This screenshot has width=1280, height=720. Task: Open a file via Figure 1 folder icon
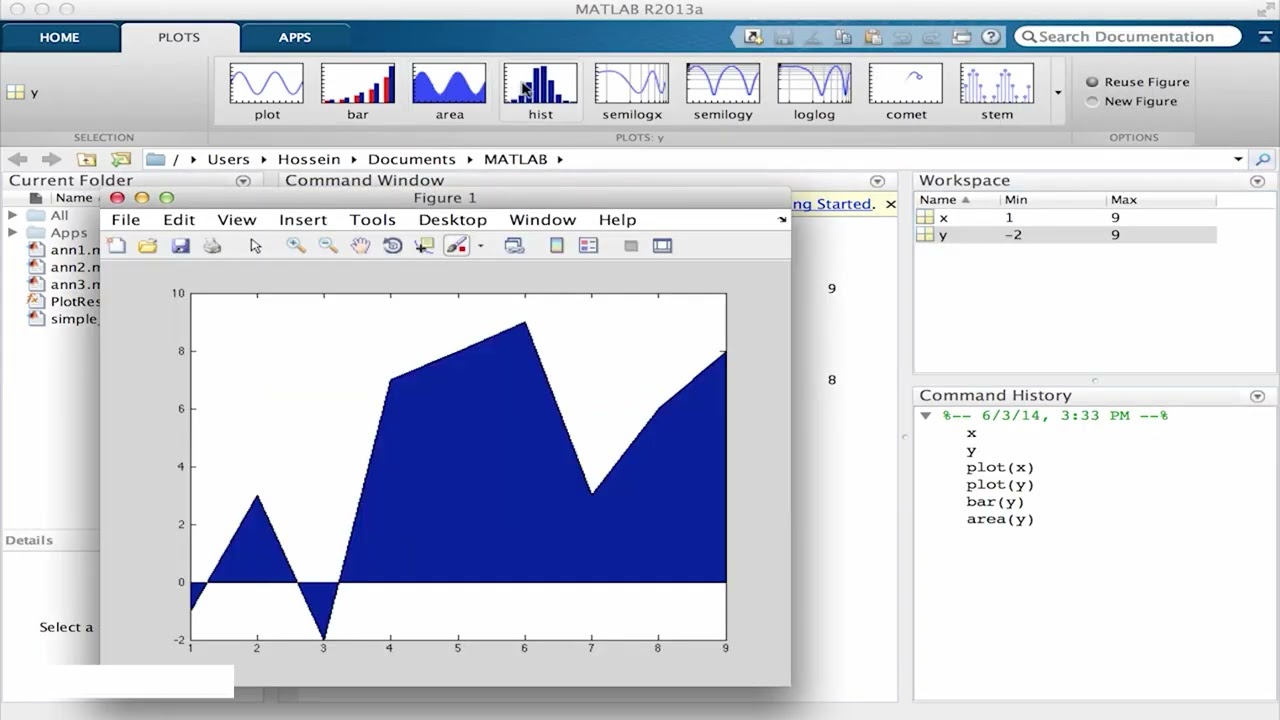(147, 245)
